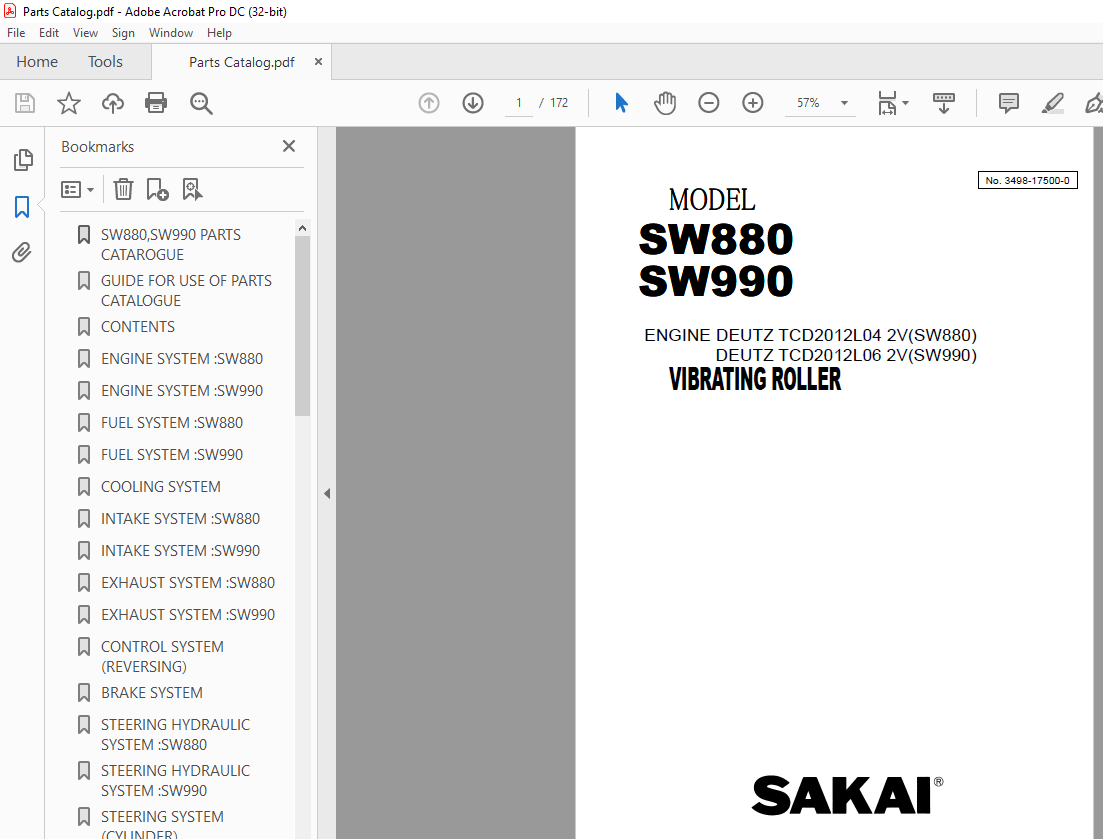Screen dimensions: 1103x839
Task: Click the 57% zoom value field
Action: pyautogui.click(x=808, y=103)
